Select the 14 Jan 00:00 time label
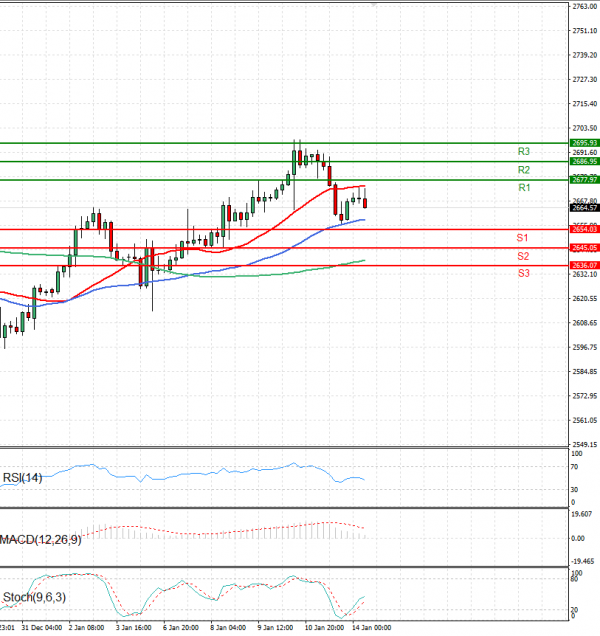The image size is (600, 636). (x=369, y=628)
